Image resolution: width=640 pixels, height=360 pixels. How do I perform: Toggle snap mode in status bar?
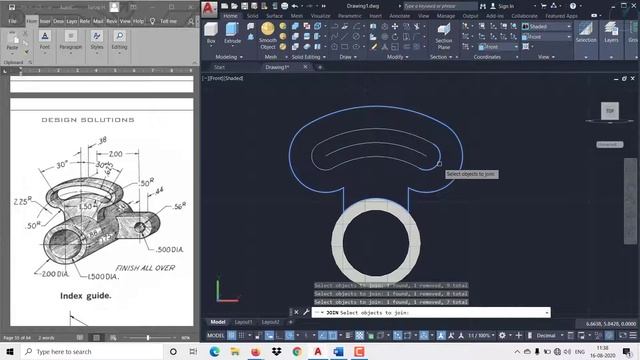[x=241, y=336]
